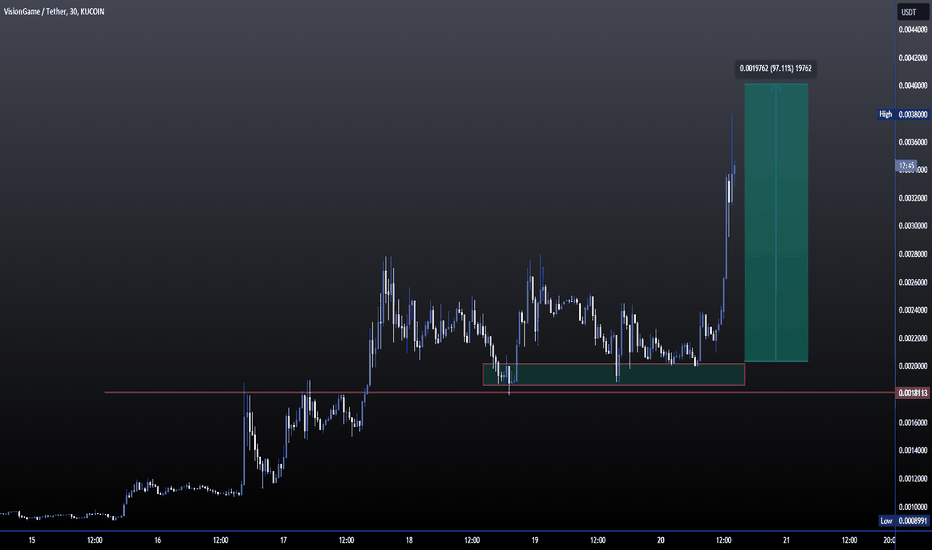This screenshot has height=550, width=932.
Task: Click date label 20 on time axis
Action: [x=661, y=540]
